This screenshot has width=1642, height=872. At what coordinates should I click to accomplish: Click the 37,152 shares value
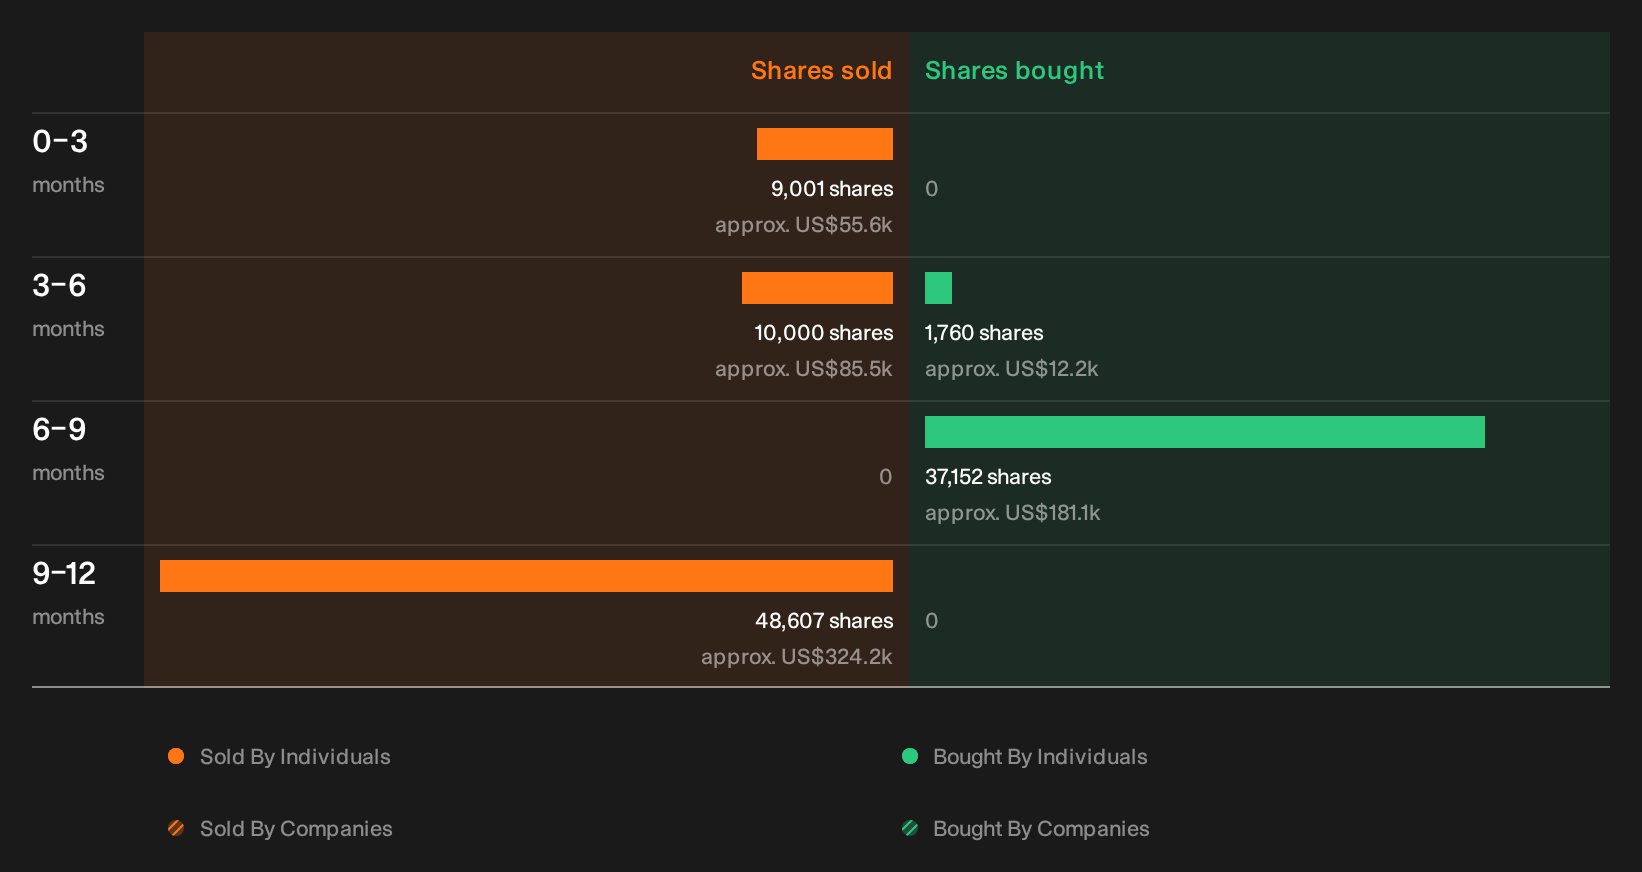[x=988, y=477]
